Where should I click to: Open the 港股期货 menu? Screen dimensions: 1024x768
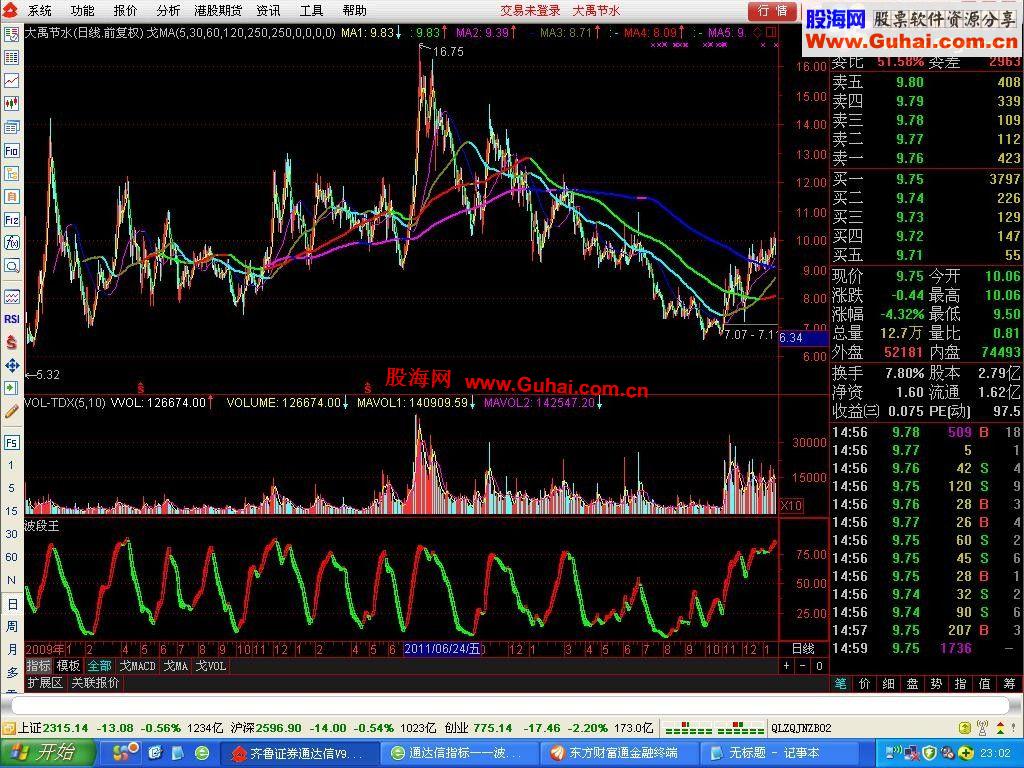click(218, 10)
